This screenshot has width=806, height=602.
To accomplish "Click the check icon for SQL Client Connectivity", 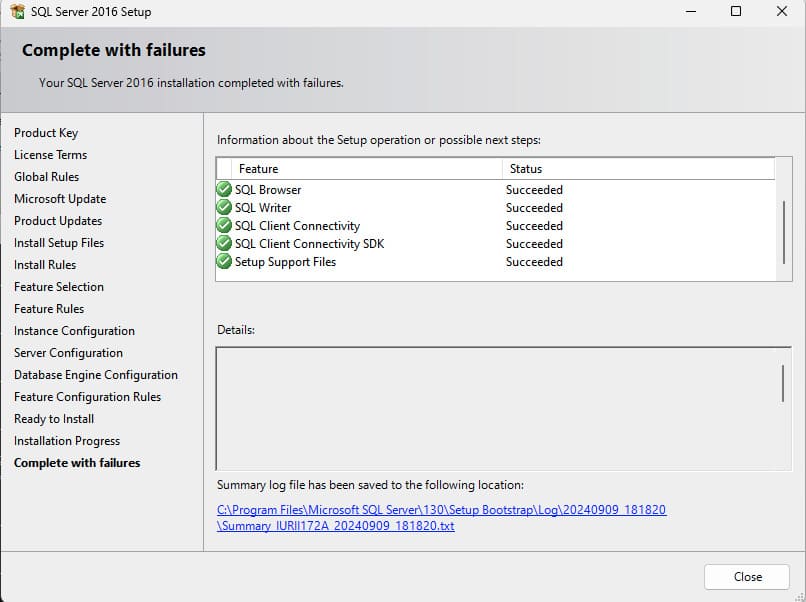I will (224, 226).
